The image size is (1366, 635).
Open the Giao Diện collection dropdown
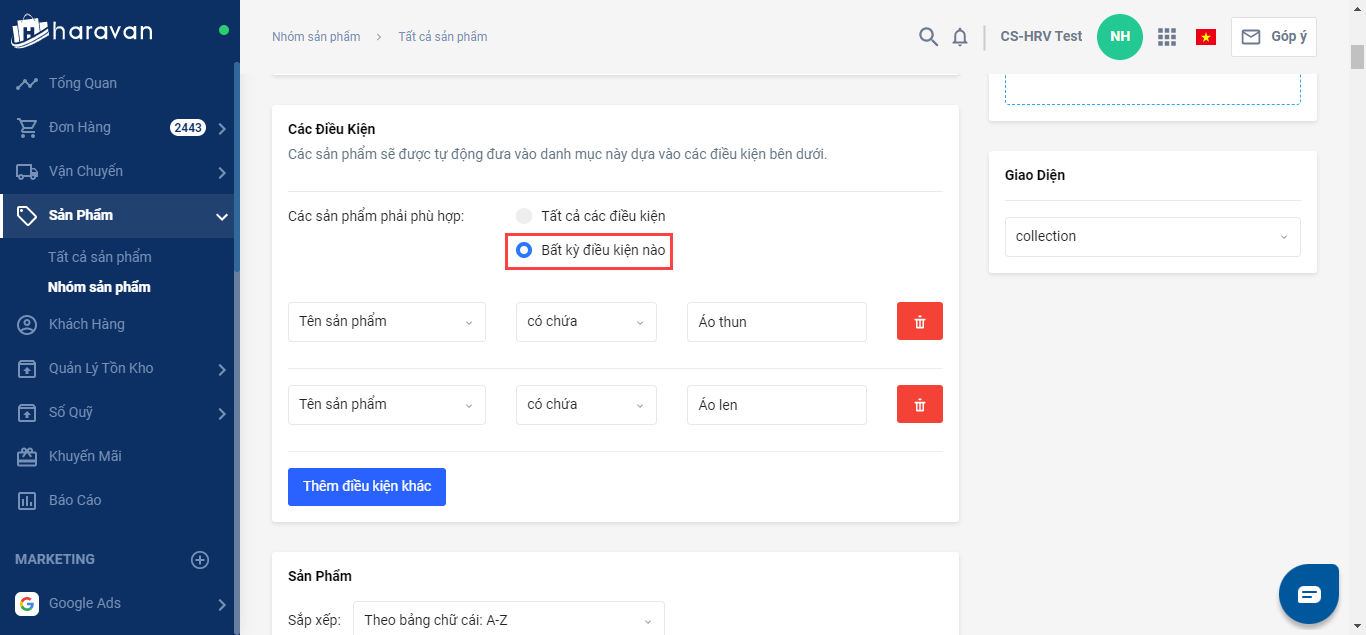coord(1152,237)
